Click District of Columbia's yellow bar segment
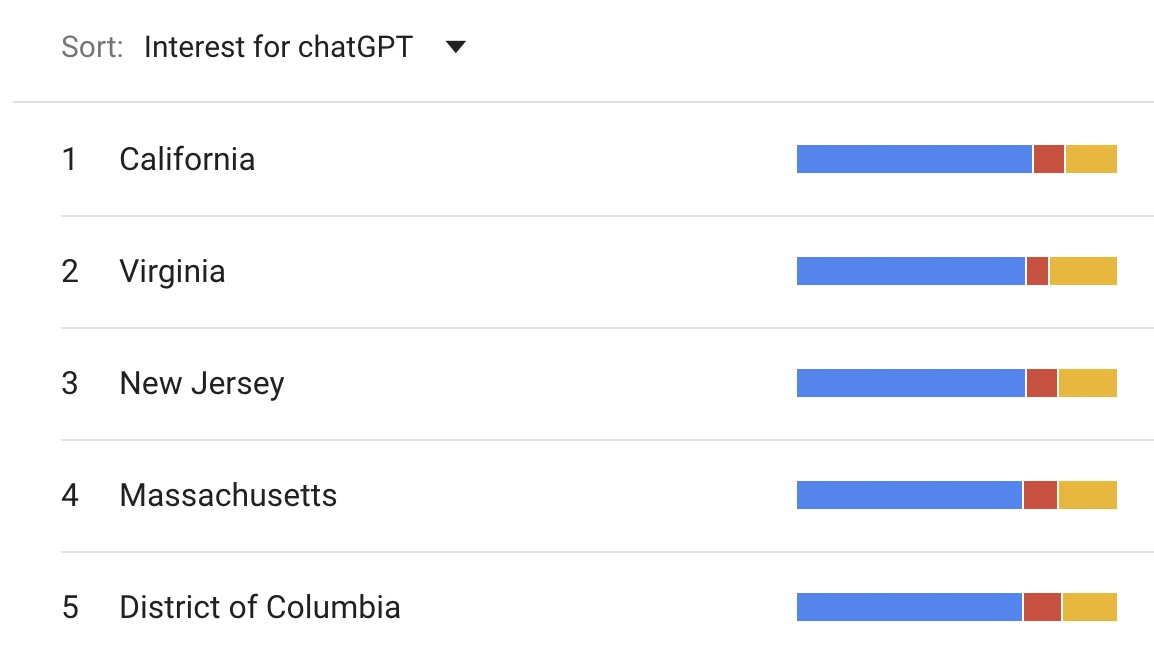Viewport: 1154px width, 650px height. [x=1089, y=607]
